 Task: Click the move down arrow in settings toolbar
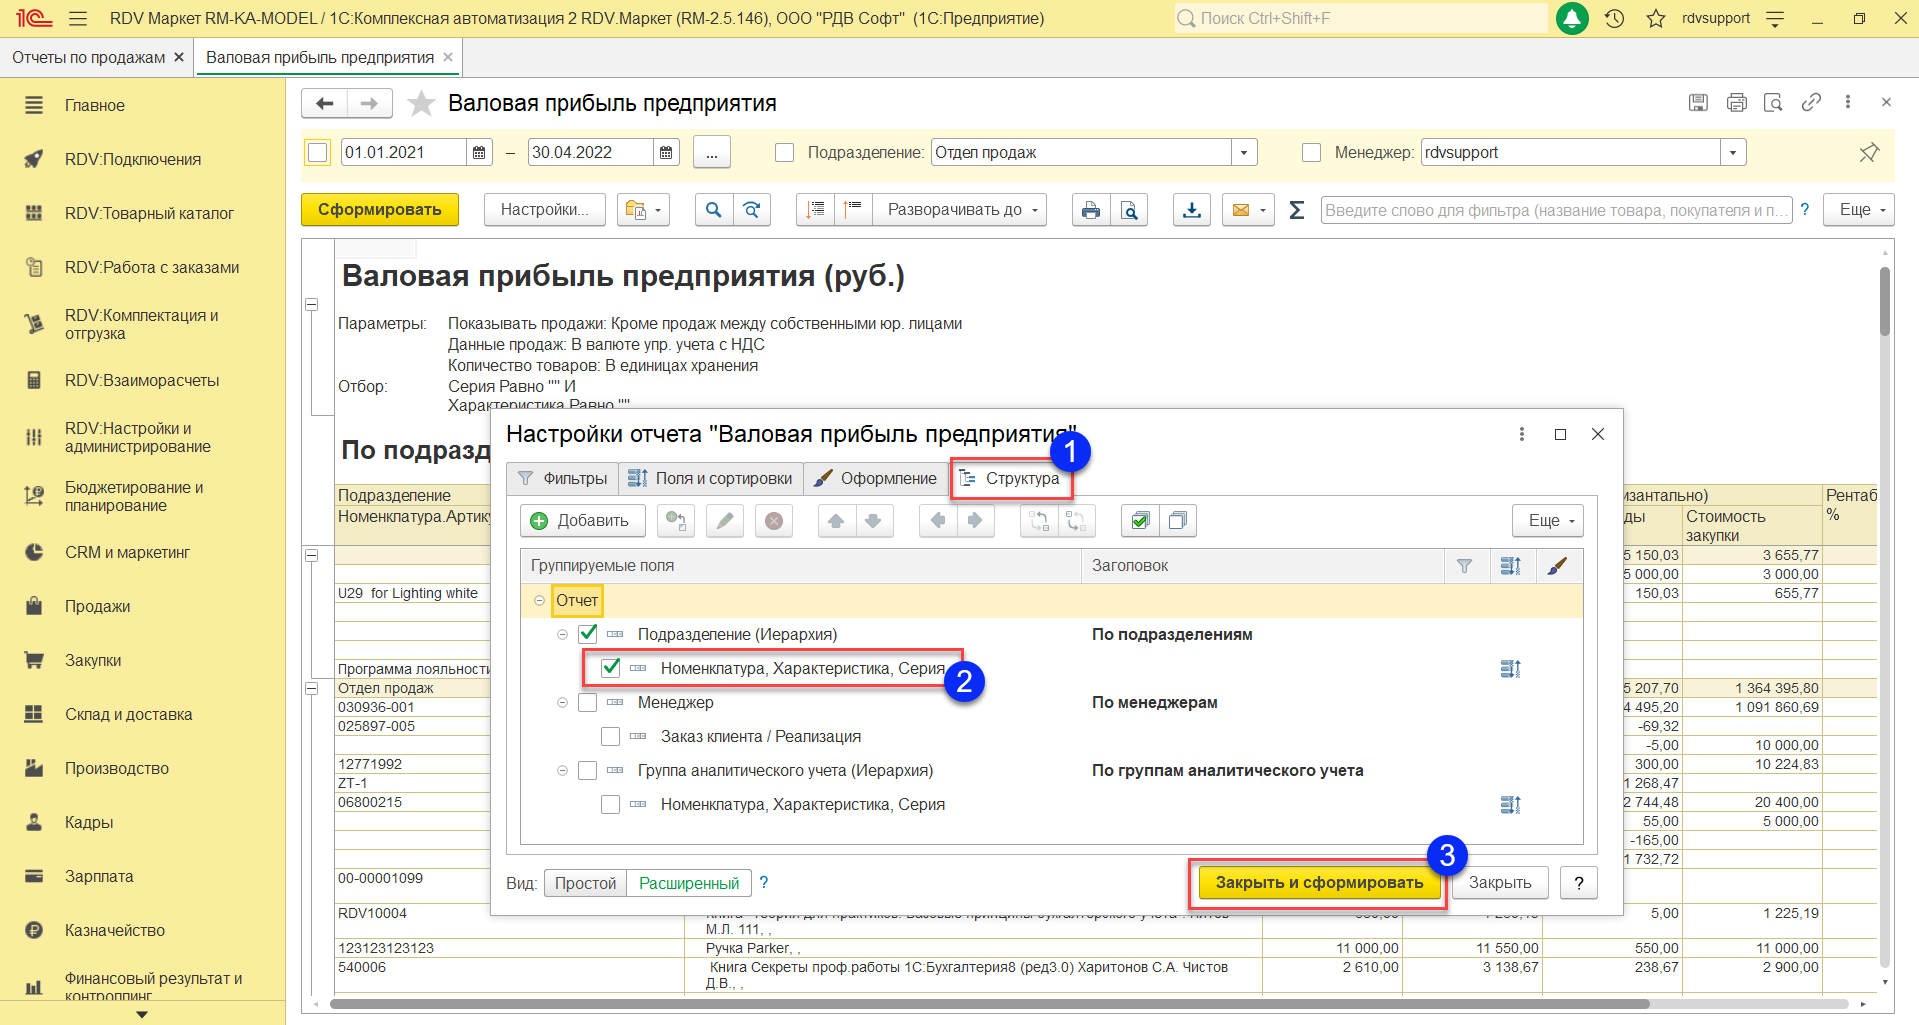873,520
